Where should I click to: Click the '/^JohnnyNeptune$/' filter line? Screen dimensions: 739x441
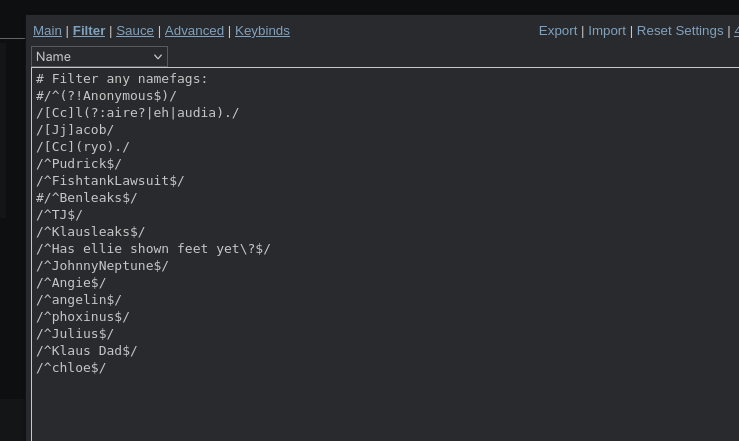click(102, 265)
